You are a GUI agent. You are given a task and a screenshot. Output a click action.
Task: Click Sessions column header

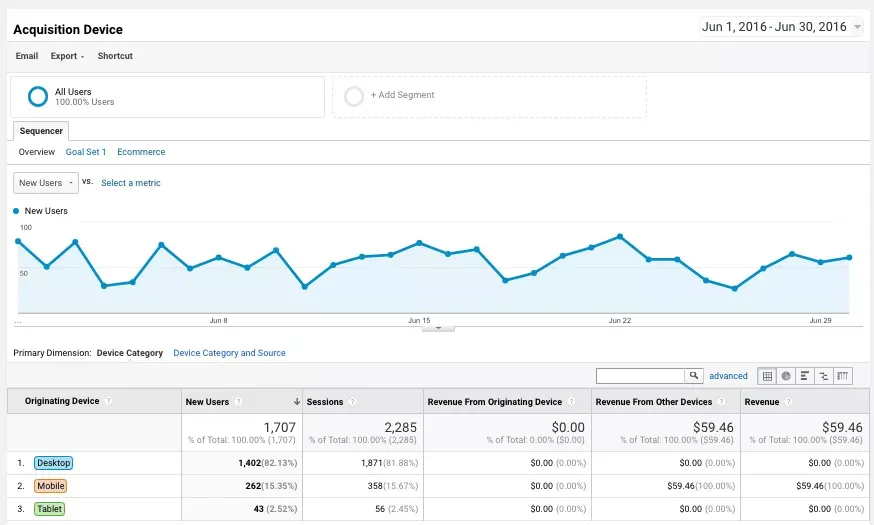tap(324, 402)
